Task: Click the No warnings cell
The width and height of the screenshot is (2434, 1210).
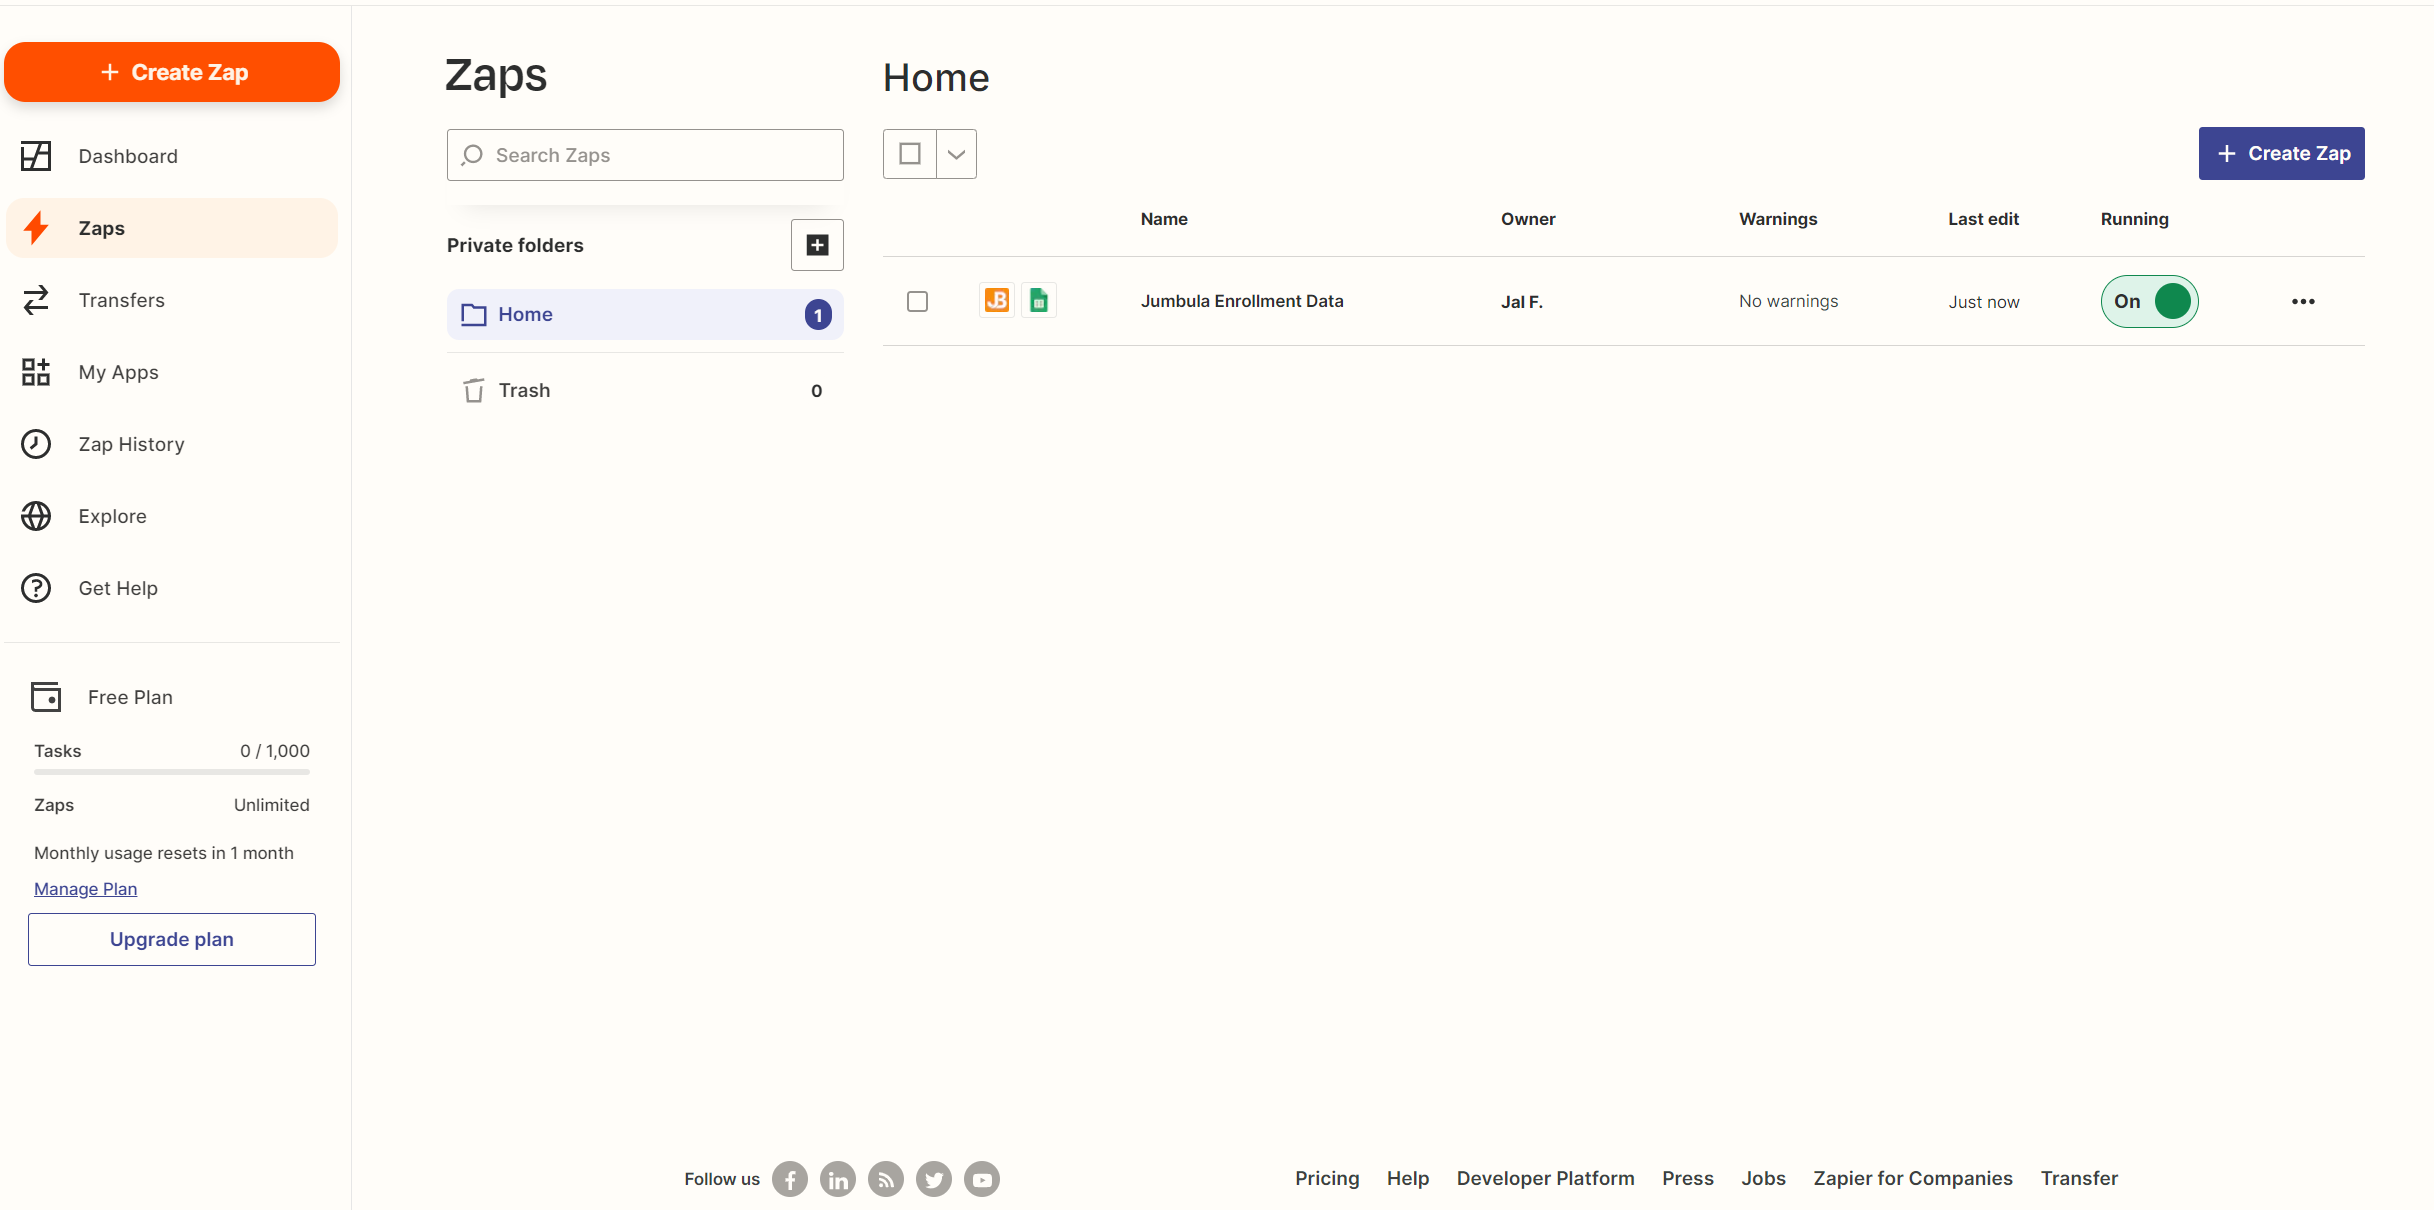Action: 1788,301
